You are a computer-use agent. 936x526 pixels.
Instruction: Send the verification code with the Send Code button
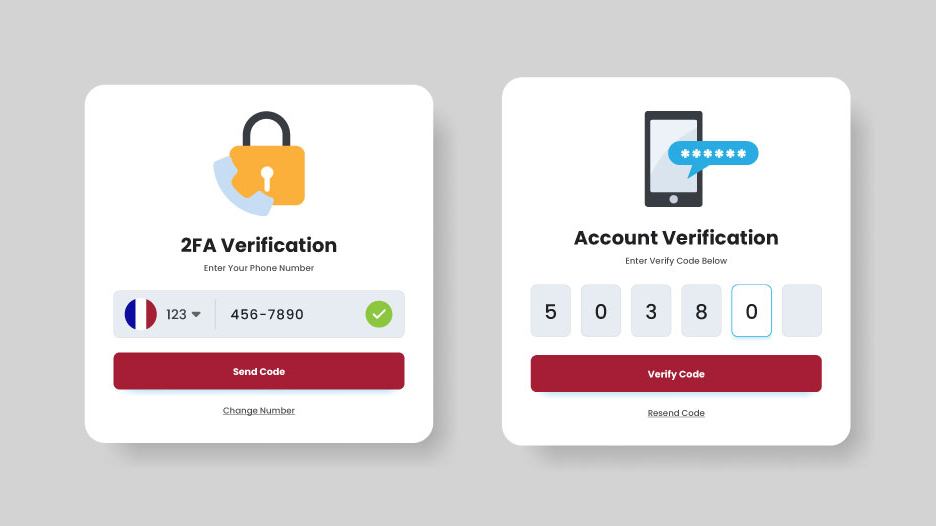[259, 371]
